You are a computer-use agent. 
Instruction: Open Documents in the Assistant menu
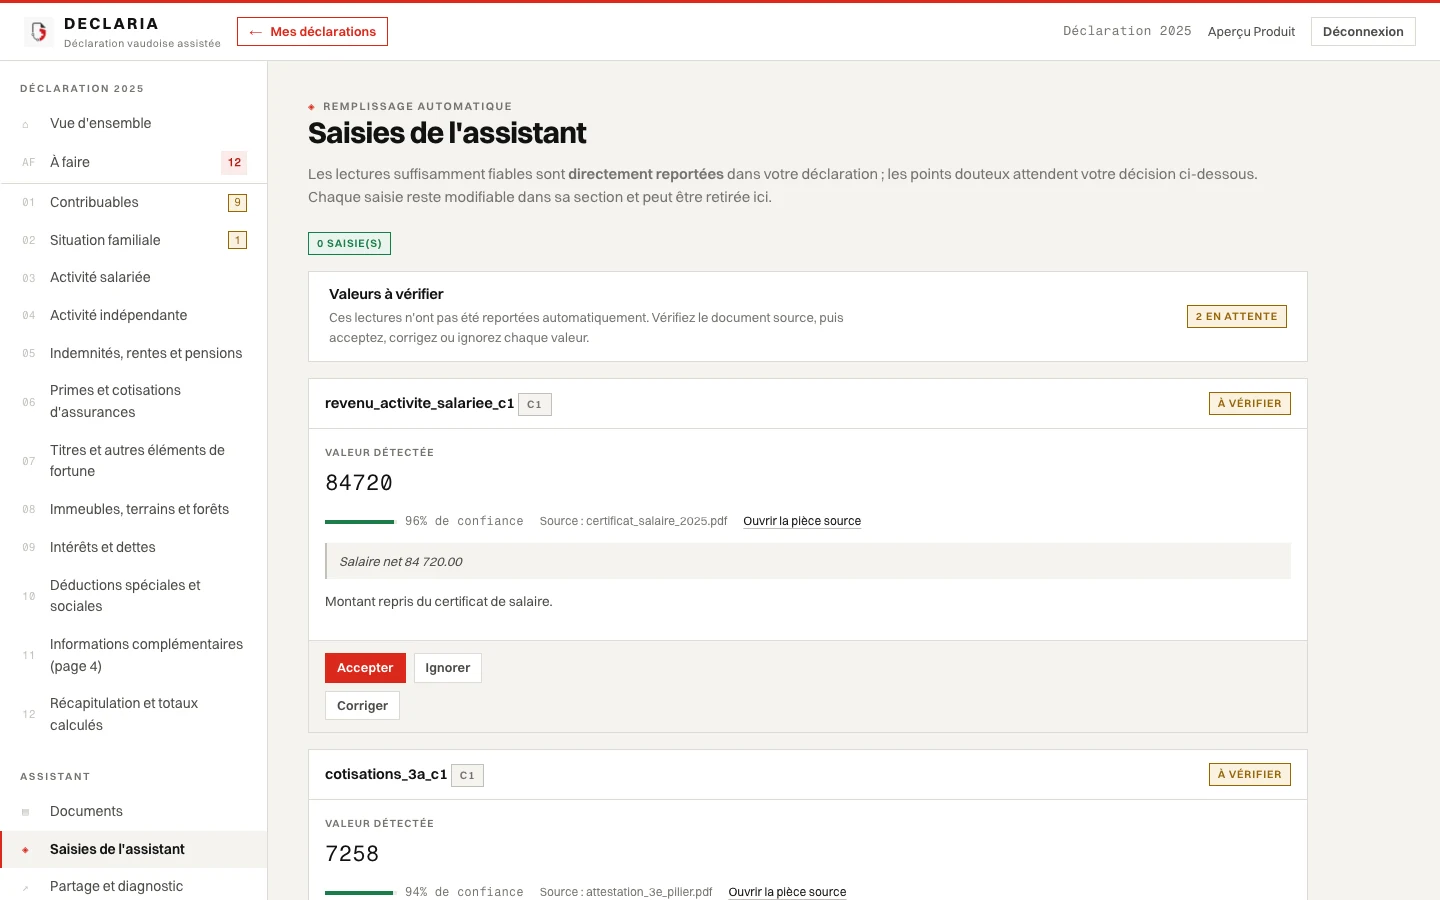click(134, 811)
